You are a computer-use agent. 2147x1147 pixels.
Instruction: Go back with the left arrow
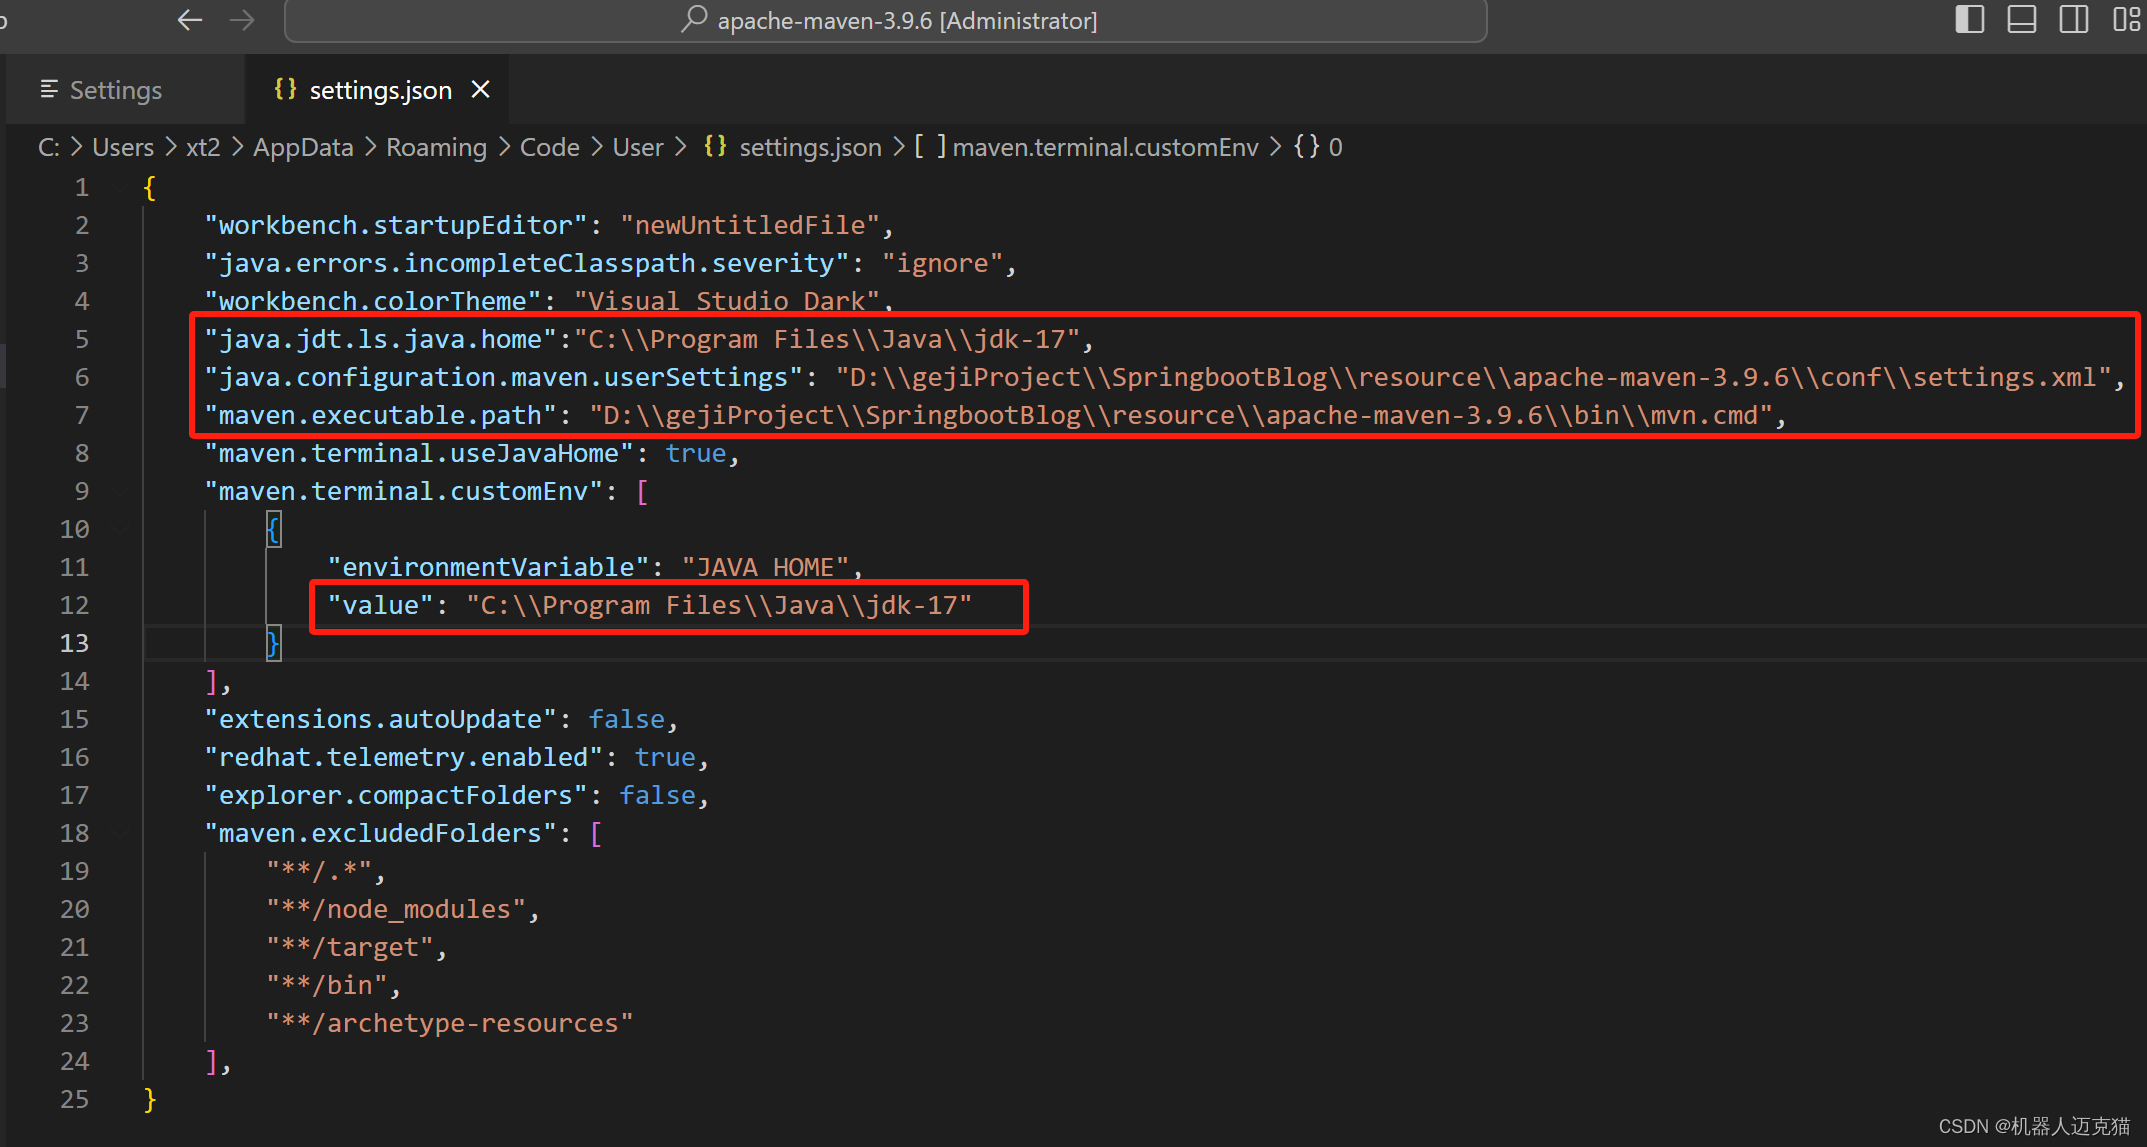tap(190, 20)
